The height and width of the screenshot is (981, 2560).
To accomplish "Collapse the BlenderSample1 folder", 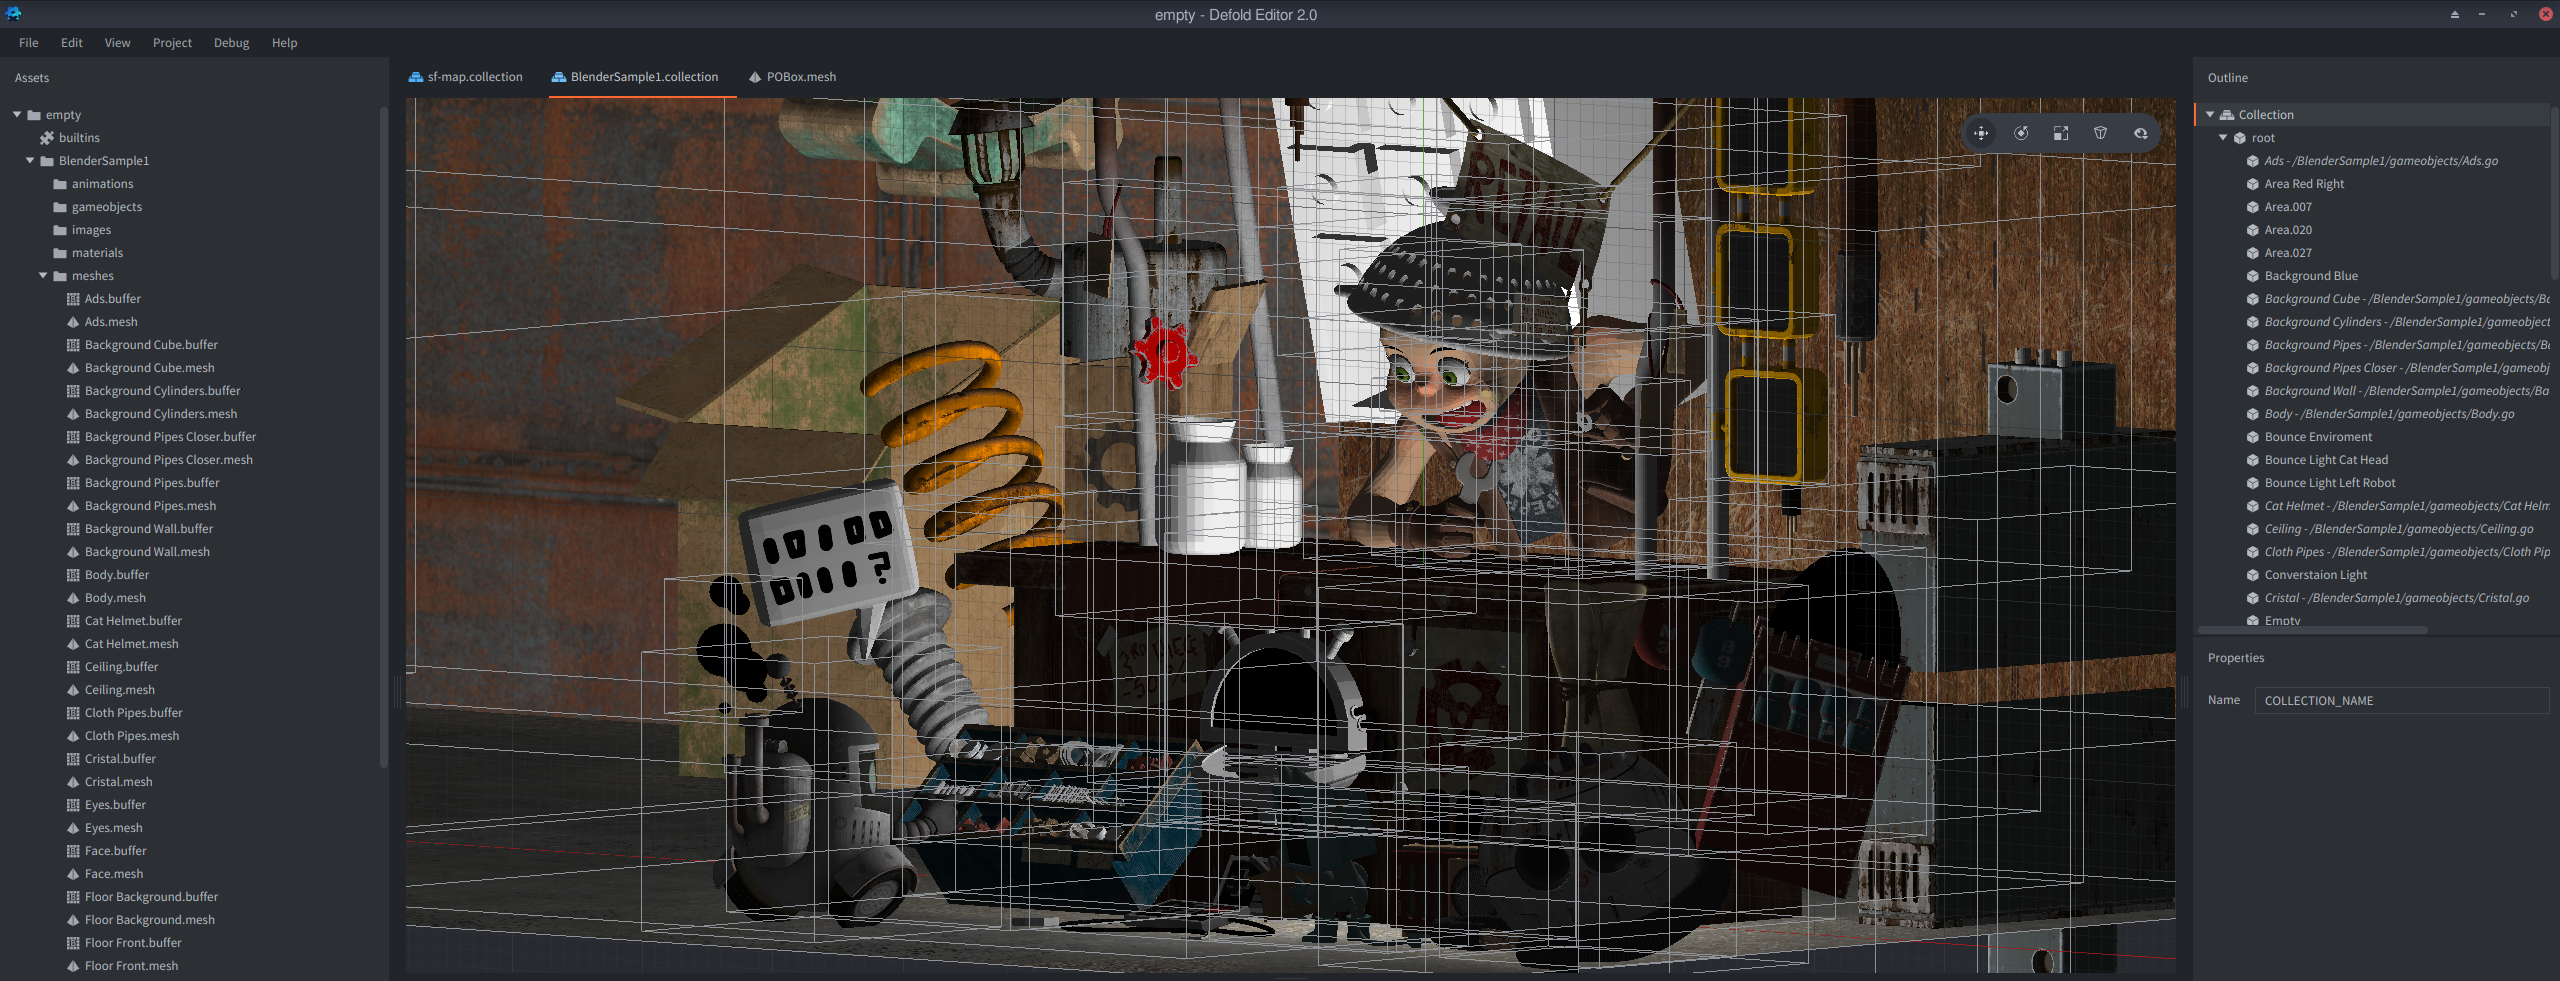I will pos(30,161).
